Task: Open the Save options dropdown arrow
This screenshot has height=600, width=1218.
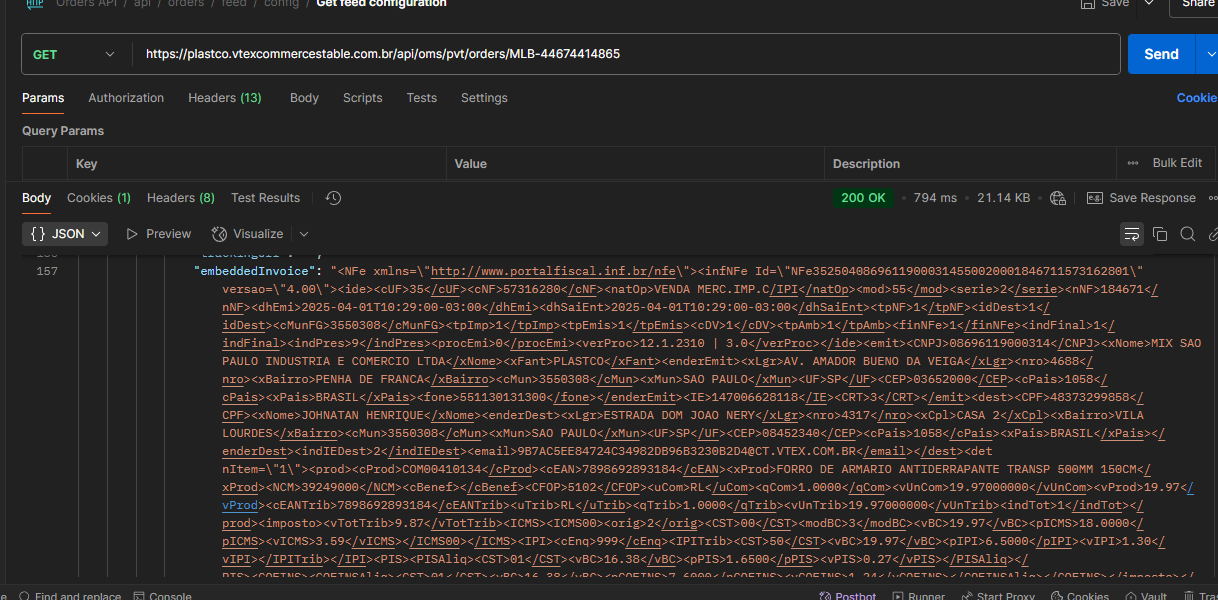Action: point(1149,4)
